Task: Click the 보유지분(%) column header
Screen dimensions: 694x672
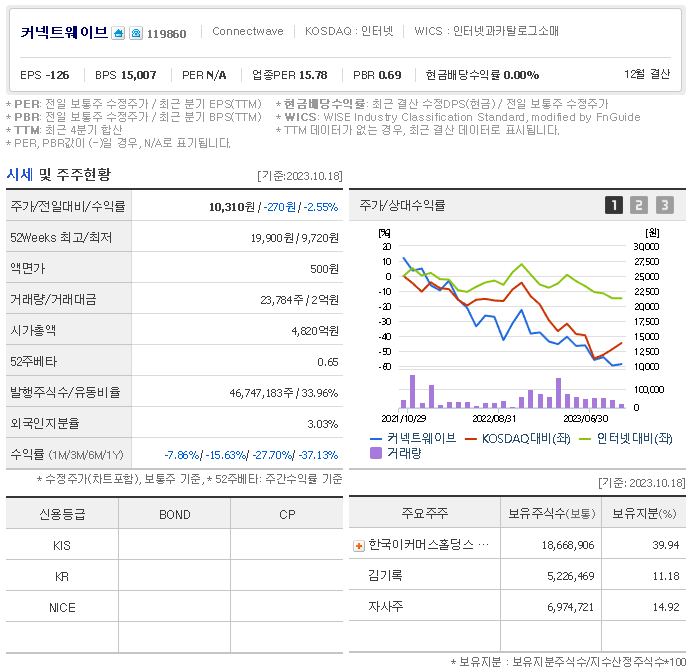Action: point(644,513)
